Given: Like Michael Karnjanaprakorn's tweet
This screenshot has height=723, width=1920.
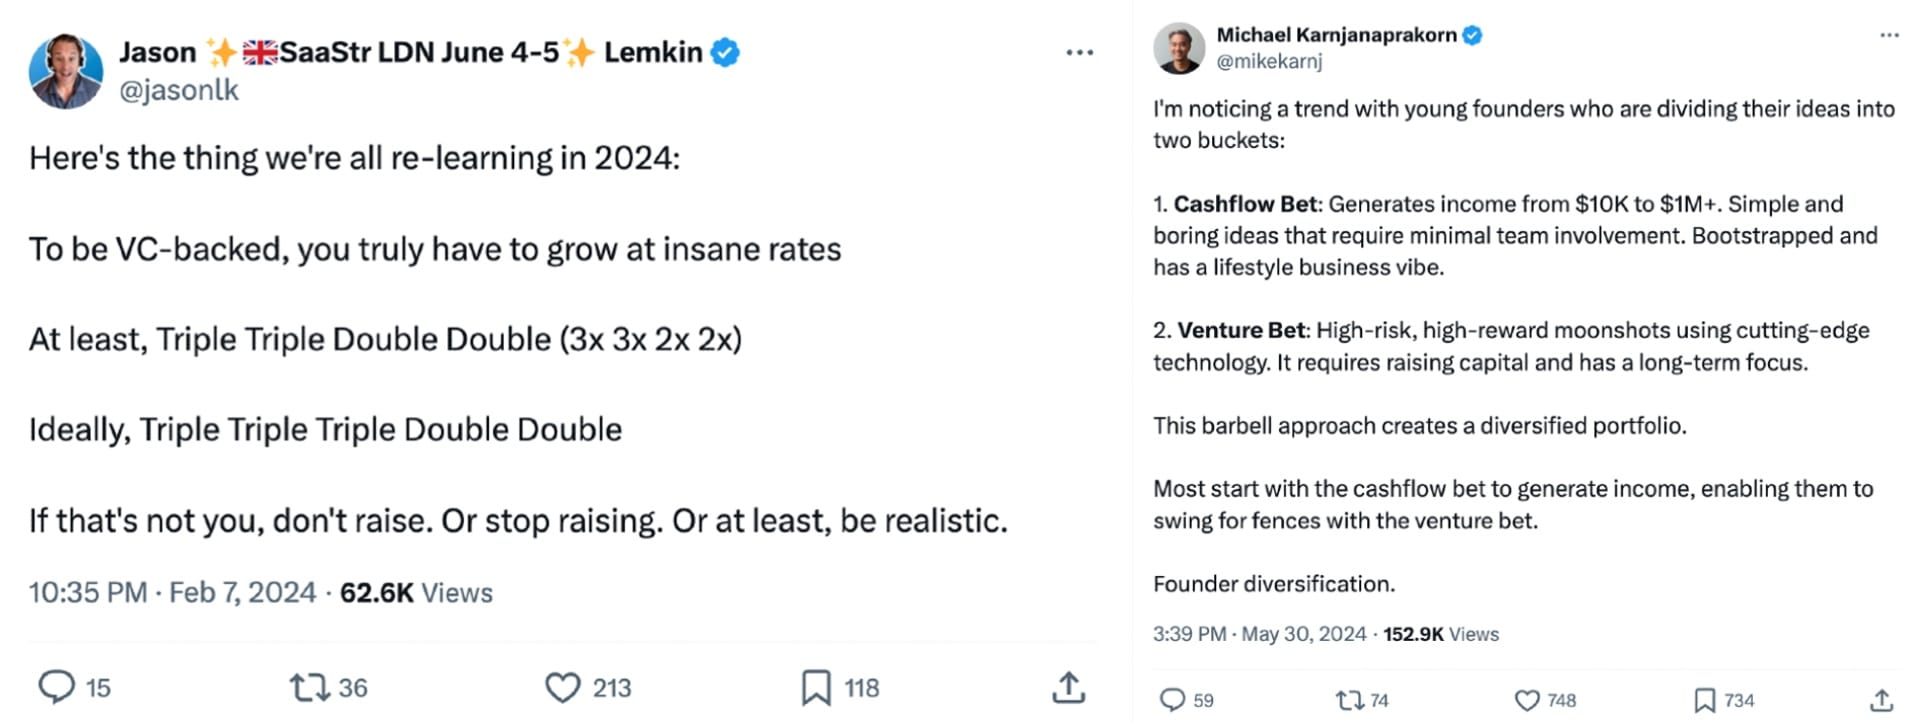Looking at the screenshot, I should coord(1527,700).
